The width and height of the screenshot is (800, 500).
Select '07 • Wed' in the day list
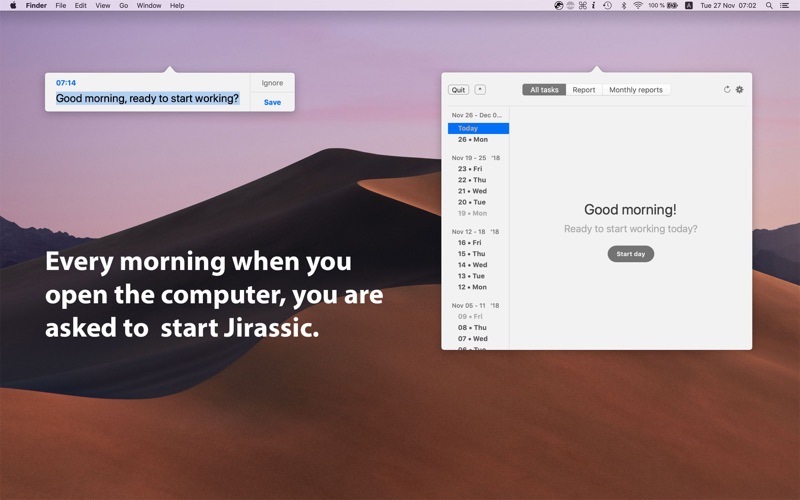click(x=472, y=339)
